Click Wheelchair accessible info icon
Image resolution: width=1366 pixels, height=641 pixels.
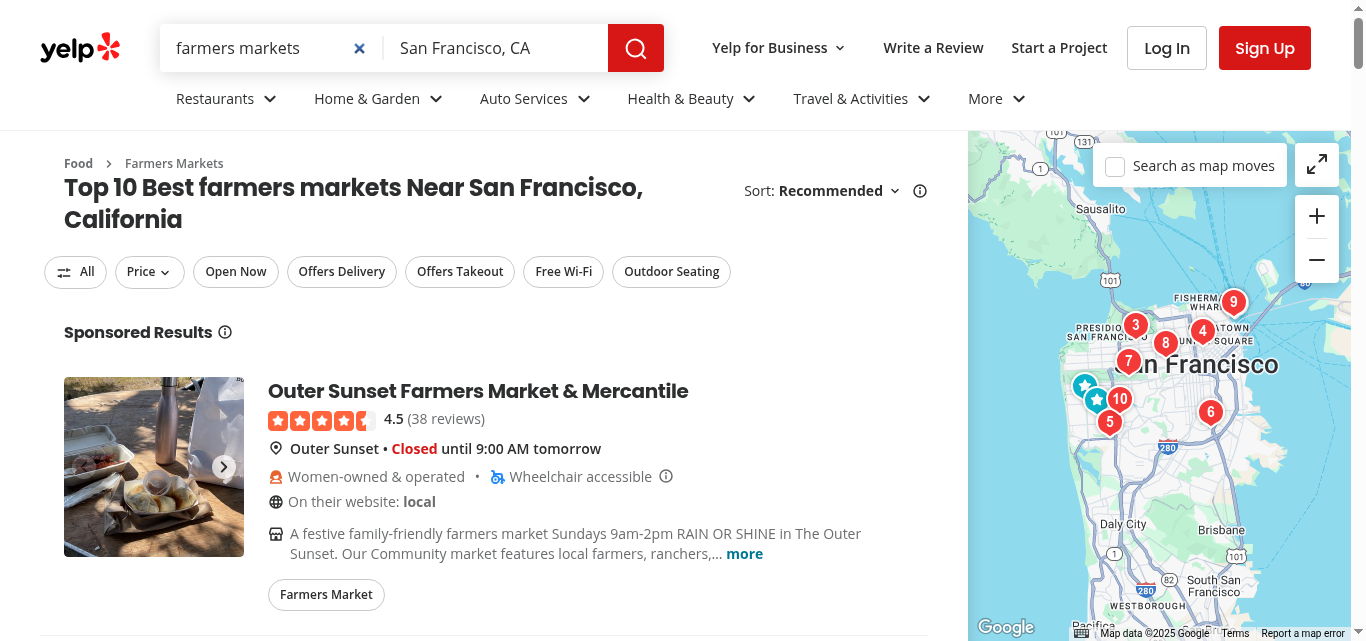666,476
